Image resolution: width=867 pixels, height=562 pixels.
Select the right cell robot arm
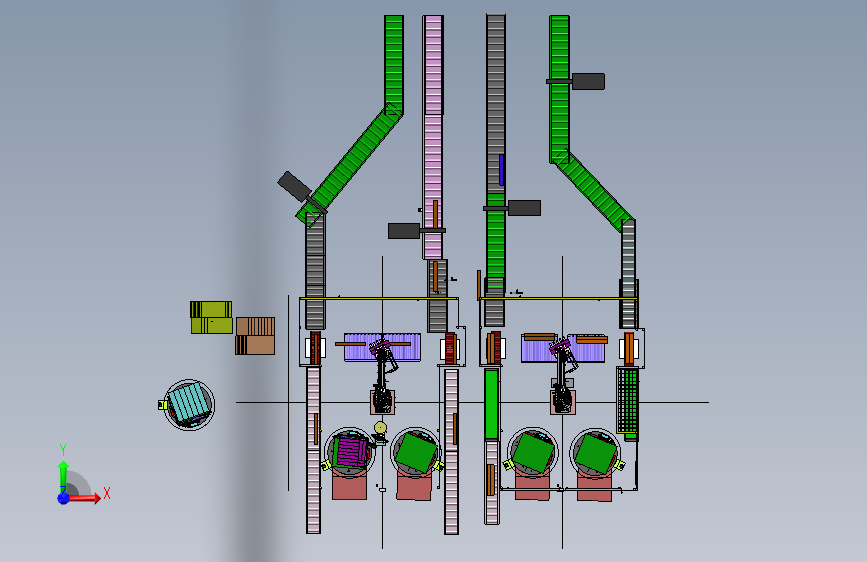click(x=563, y=376)
